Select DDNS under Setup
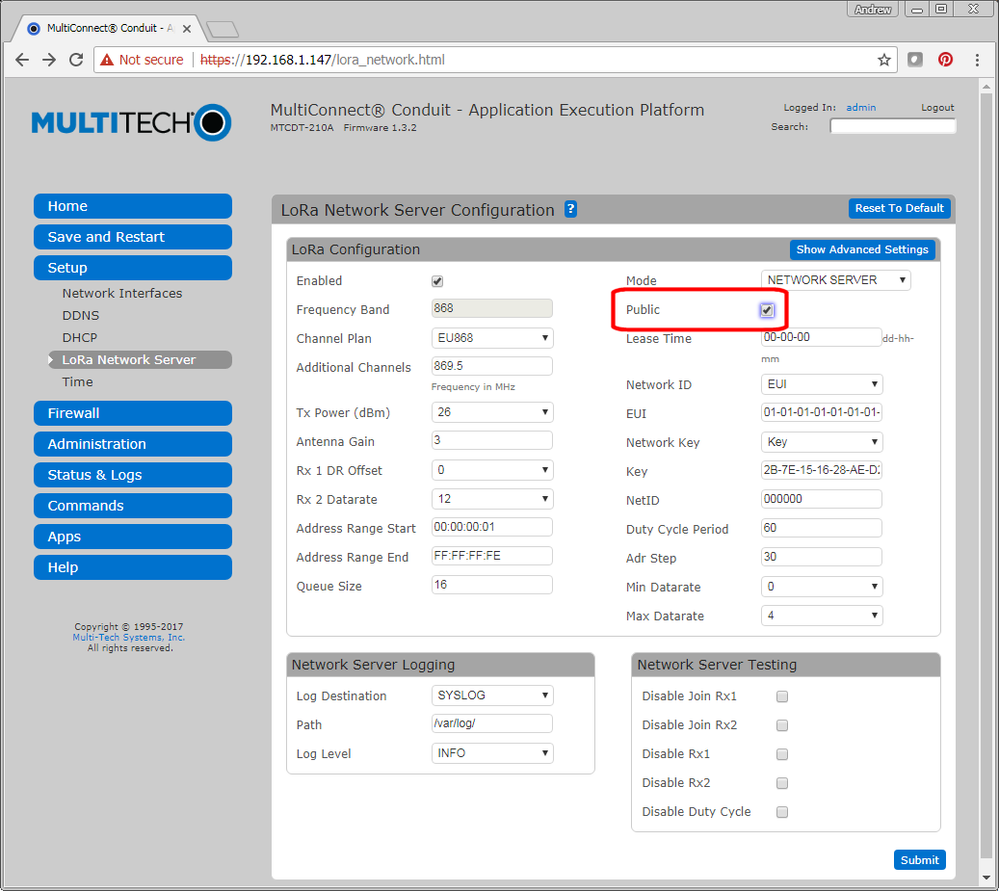Screen dimensions: 999x891 [80, 315]
